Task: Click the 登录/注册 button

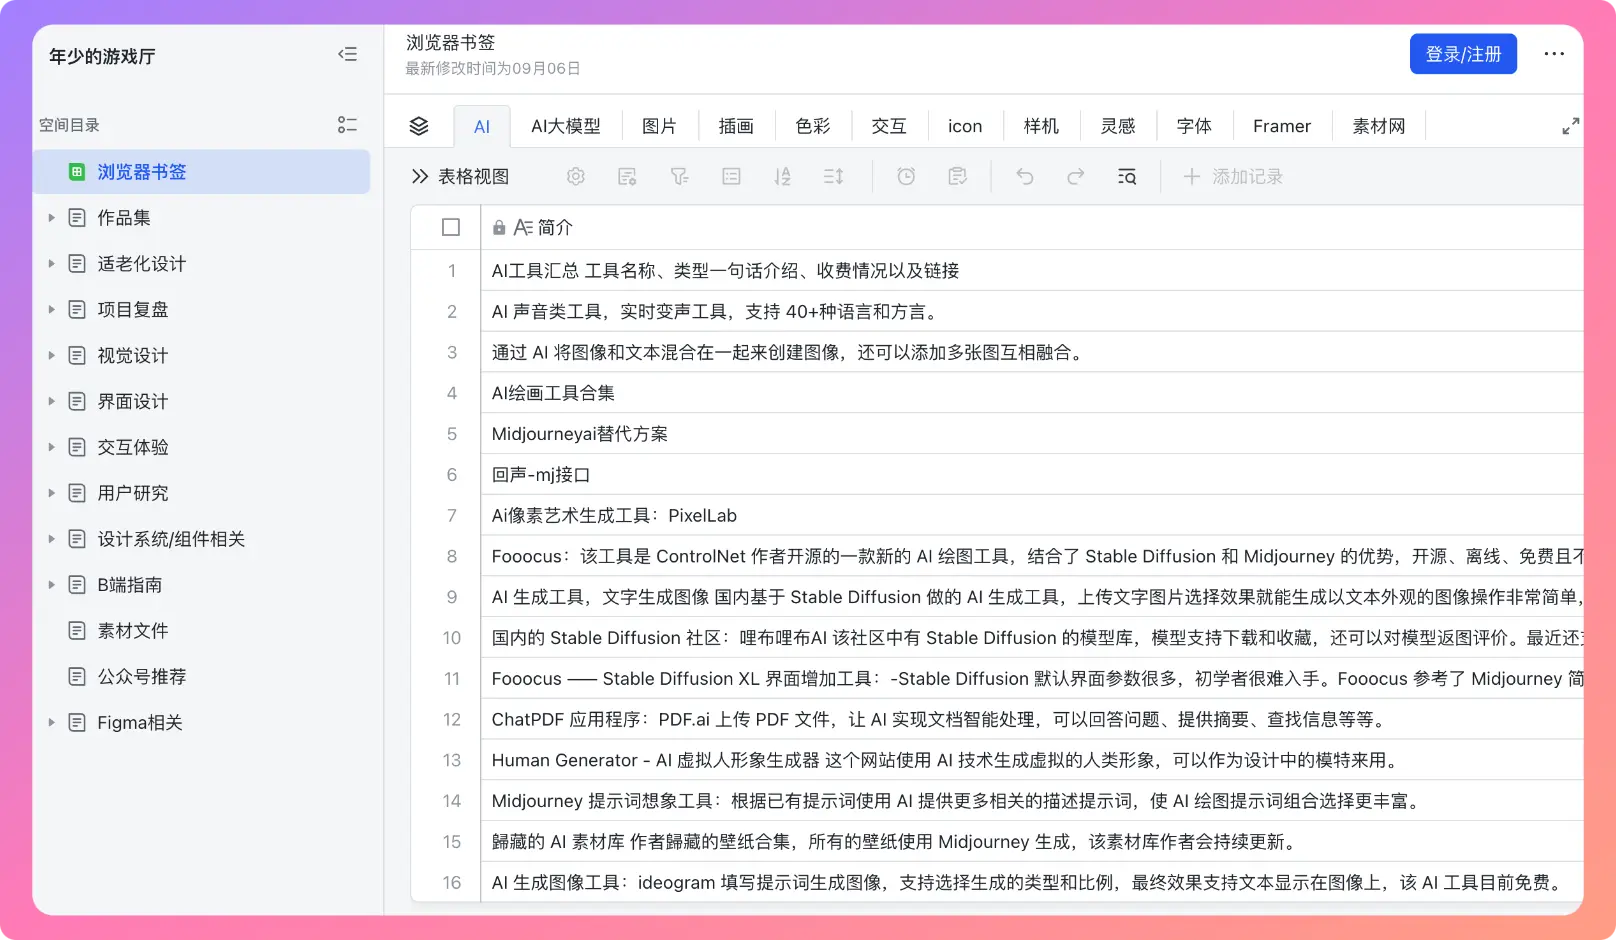Action: point(1462,54)
